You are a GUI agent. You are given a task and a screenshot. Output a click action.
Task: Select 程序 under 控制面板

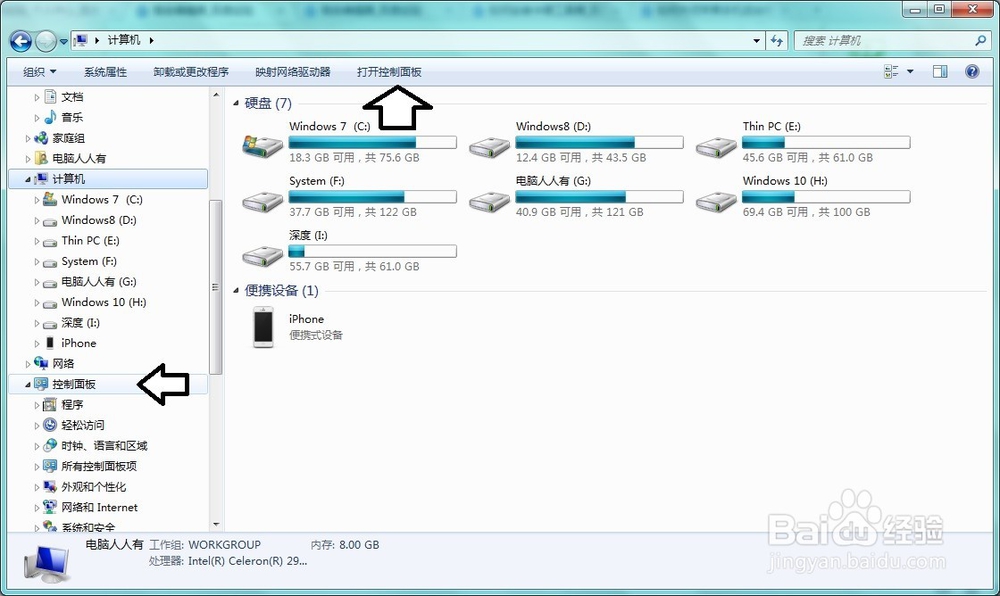72,405
